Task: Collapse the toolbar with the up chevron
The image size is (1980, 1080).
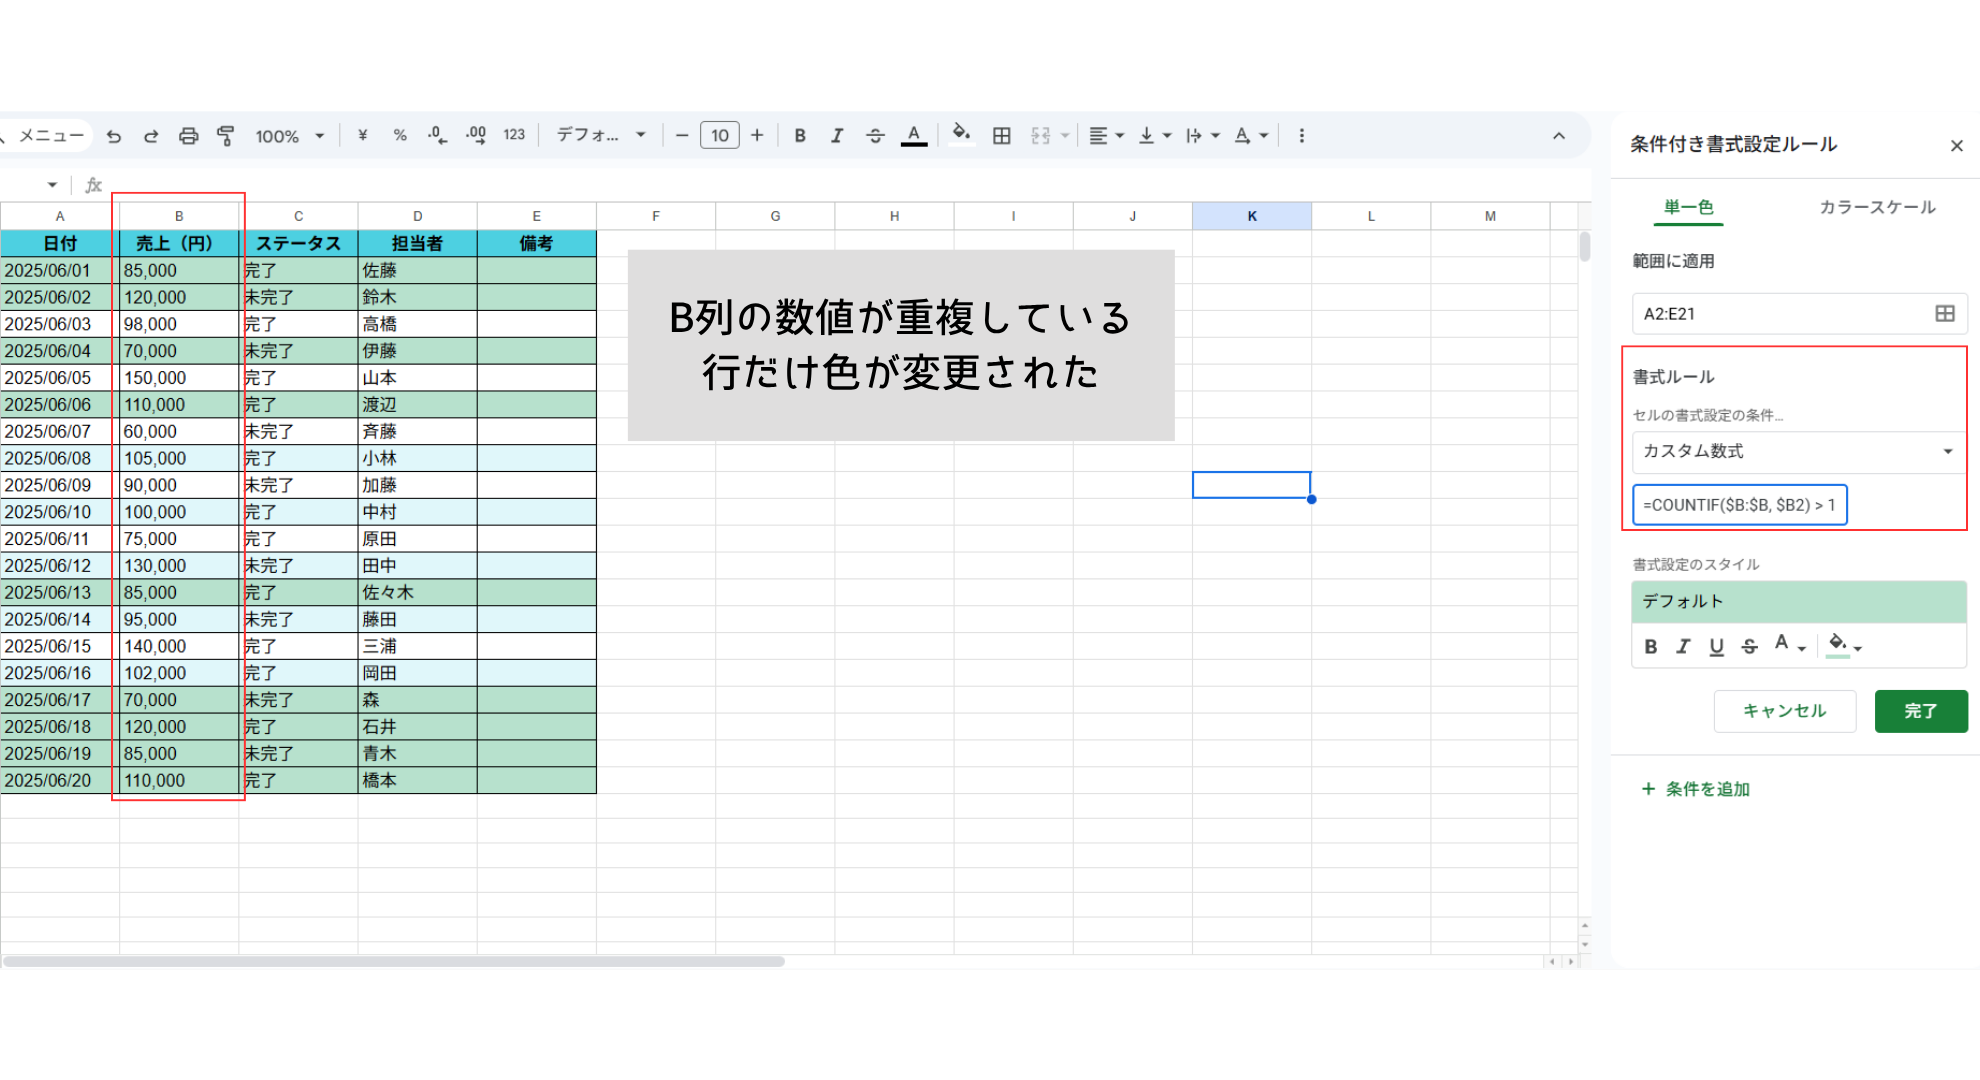Action: 1559,136
